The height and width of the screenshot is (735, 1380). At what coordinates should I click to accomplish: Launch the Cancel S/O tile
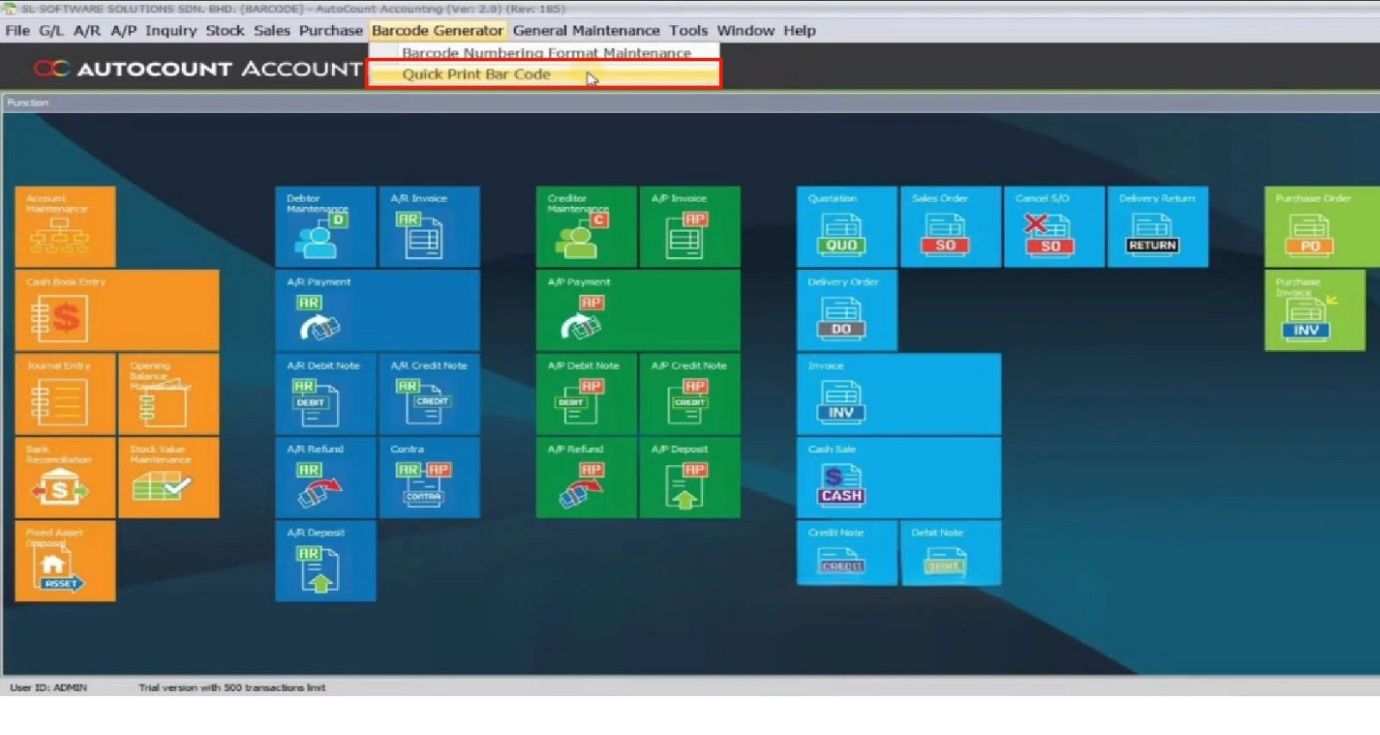pos(1054,227)
